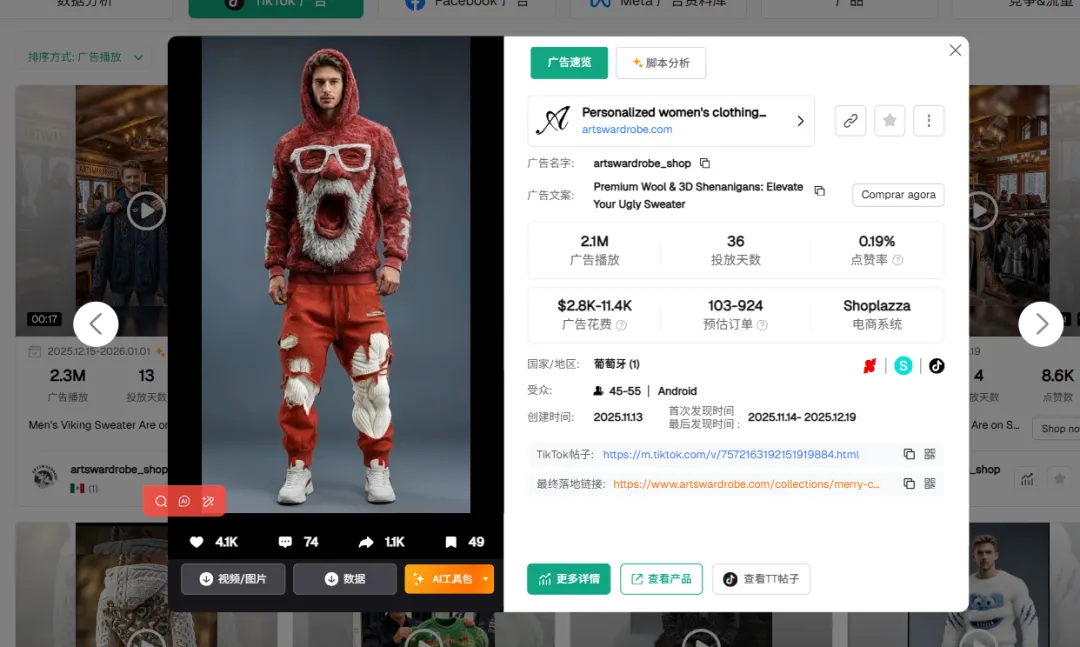Play the background Viking sweater video

click(x=146, y=211)
